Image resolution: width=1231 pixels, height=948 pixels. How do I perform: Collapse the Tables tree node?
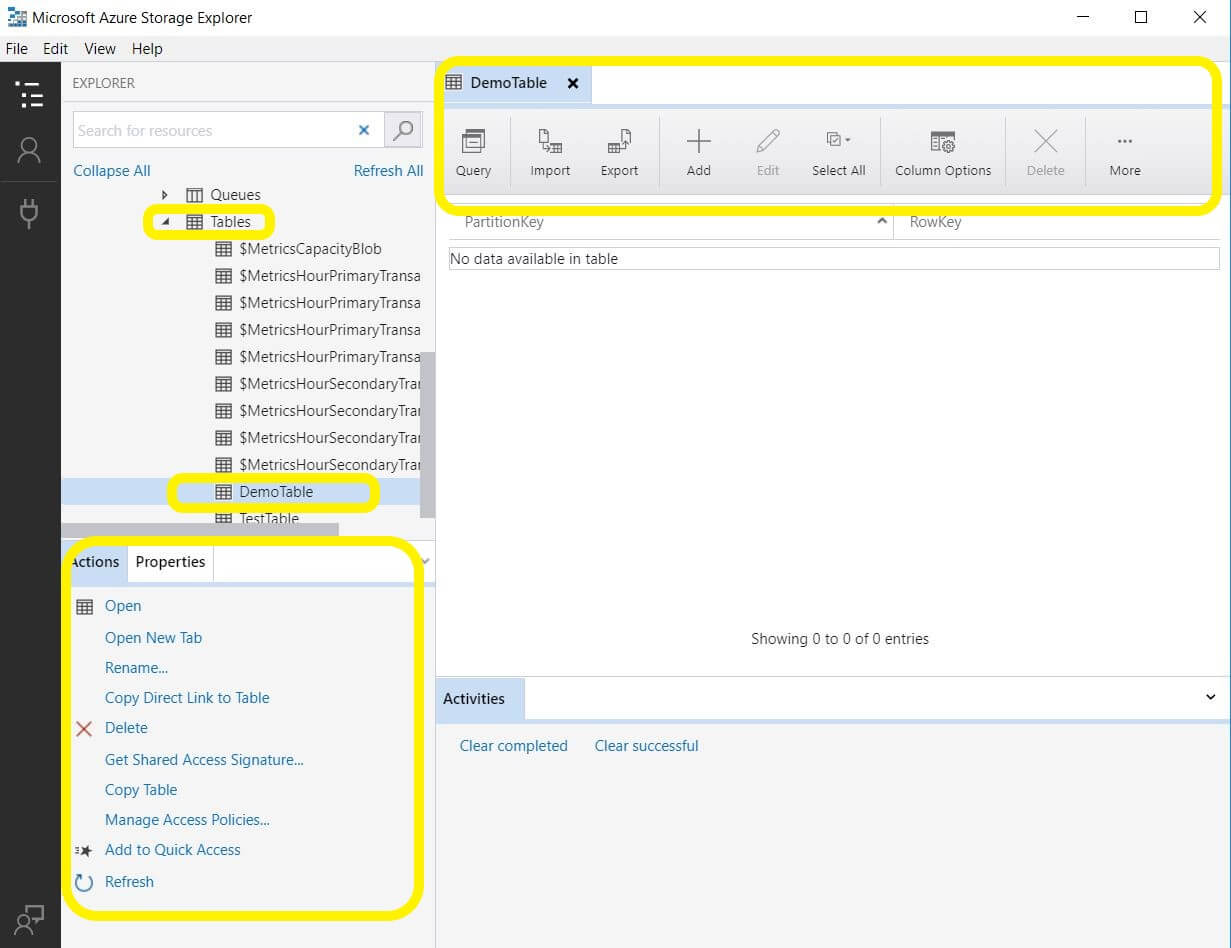coord(165,222)
